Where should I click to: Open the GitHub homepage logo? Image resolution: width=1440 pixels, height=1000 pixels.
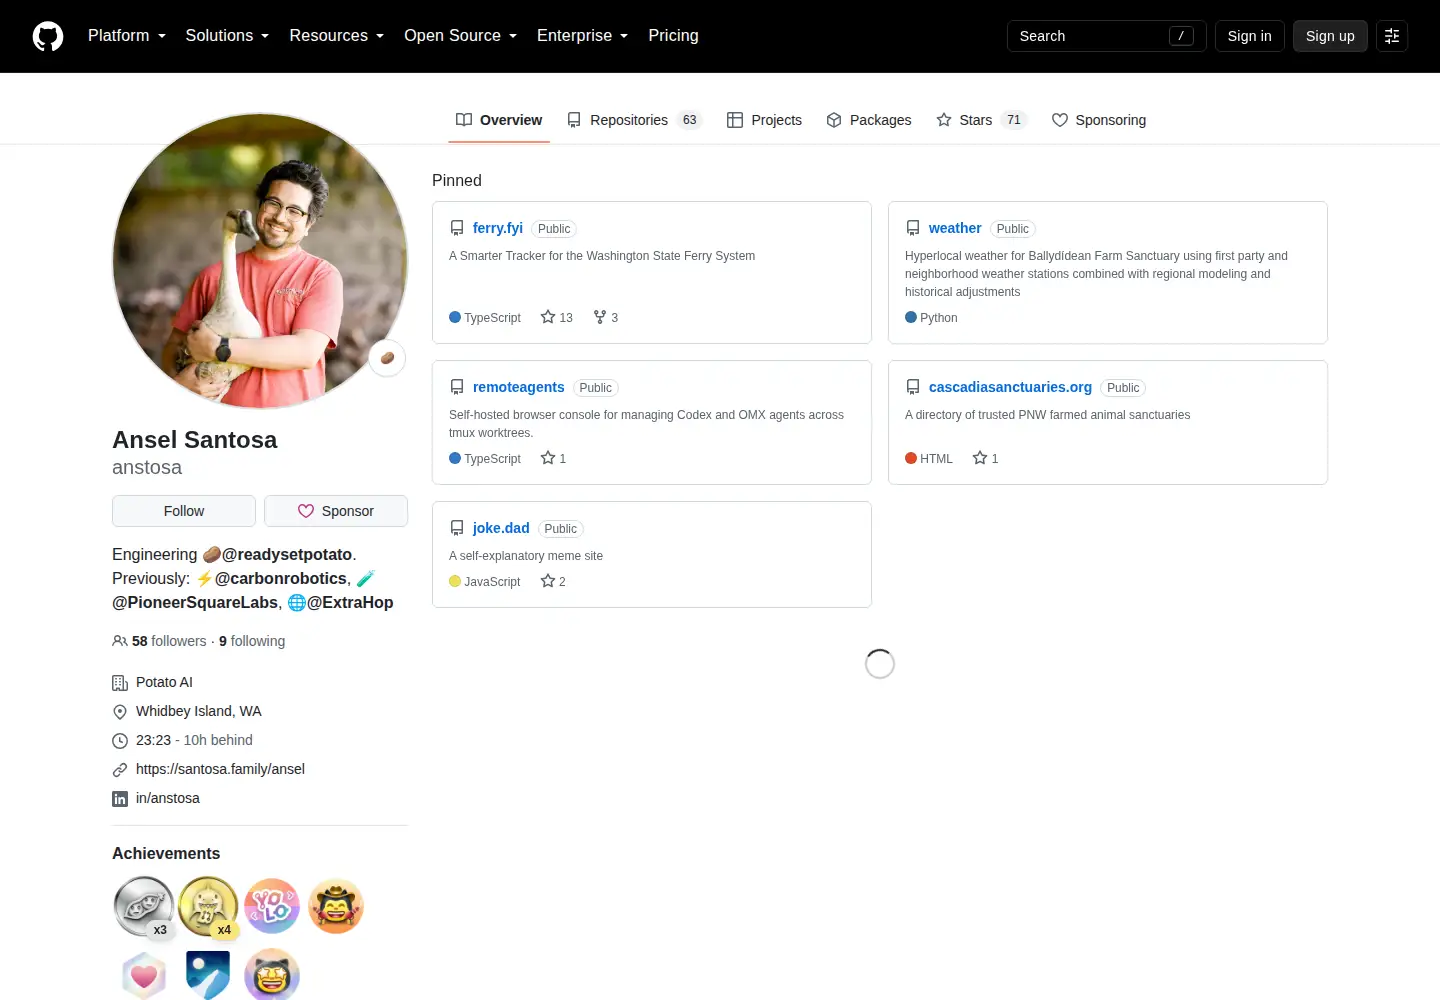48,36
